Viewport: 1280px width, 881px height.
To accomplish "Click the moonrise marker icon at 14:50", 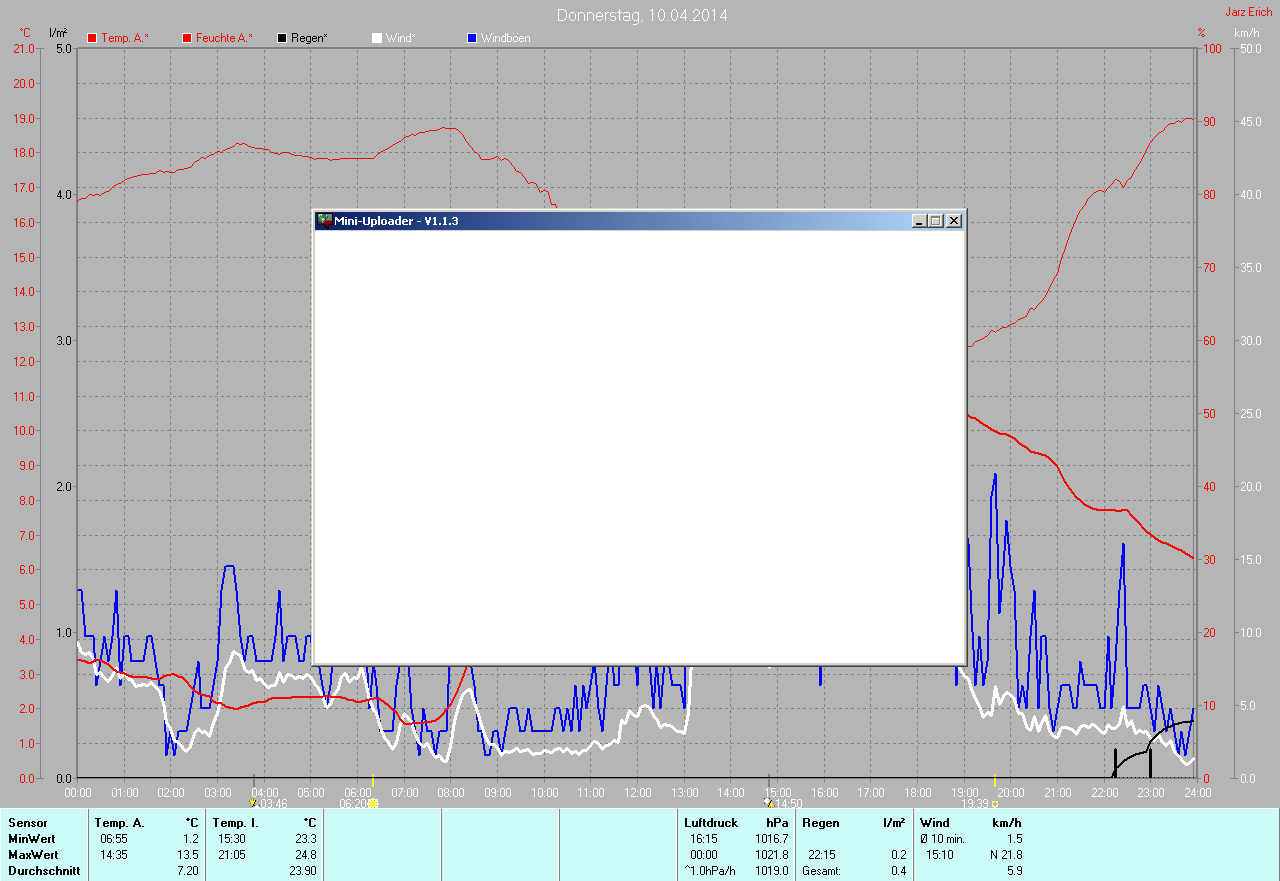I will click(x=768, y=802).
